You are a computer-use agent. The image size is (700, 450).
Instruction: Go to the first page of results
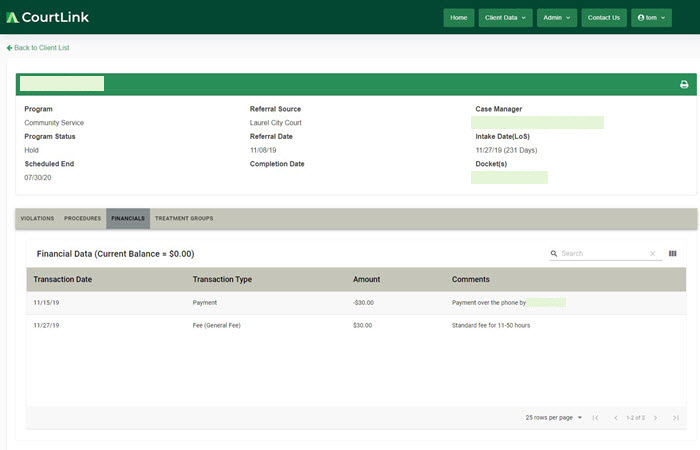[595, 417]
